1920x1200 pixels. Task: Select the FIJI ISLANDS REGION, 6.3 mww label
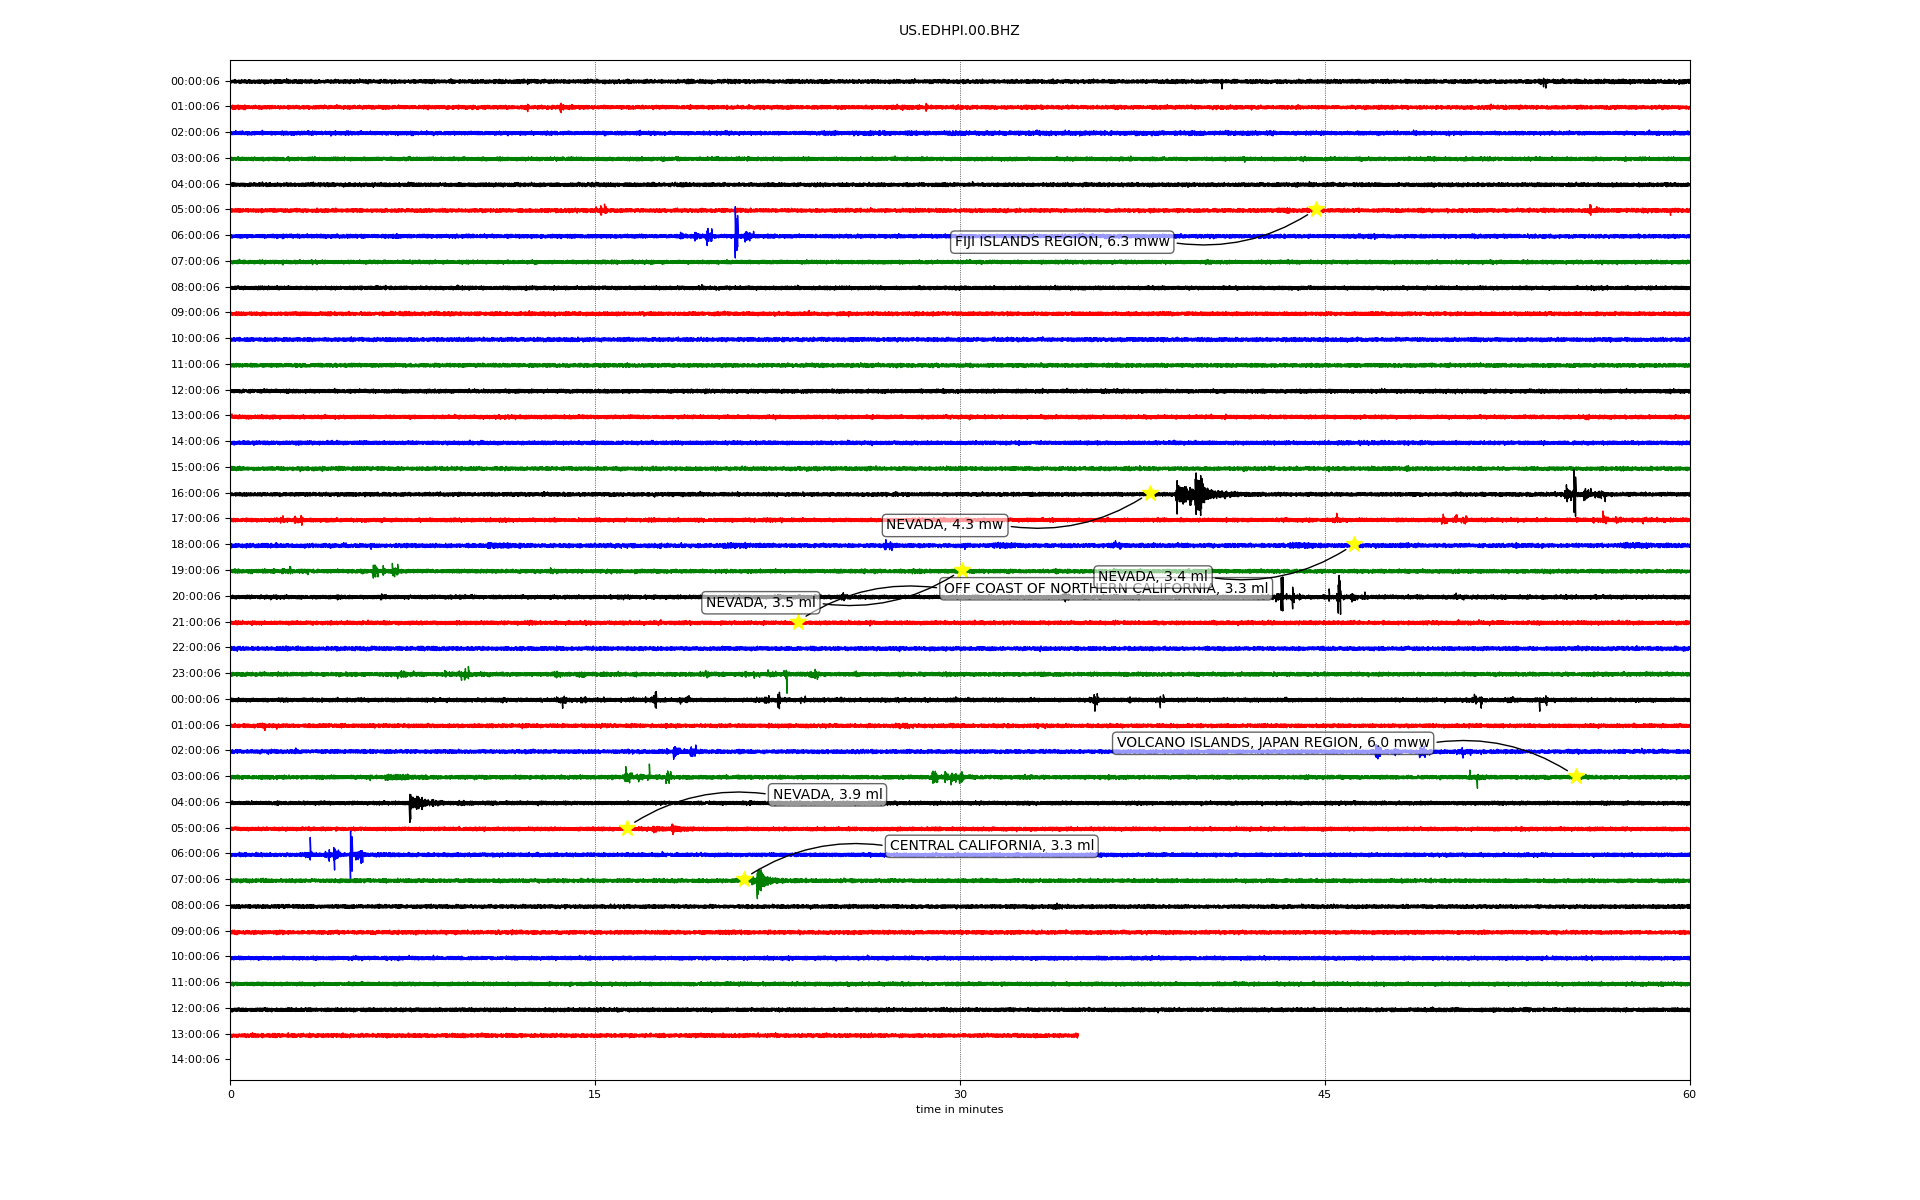point(1061,242)
